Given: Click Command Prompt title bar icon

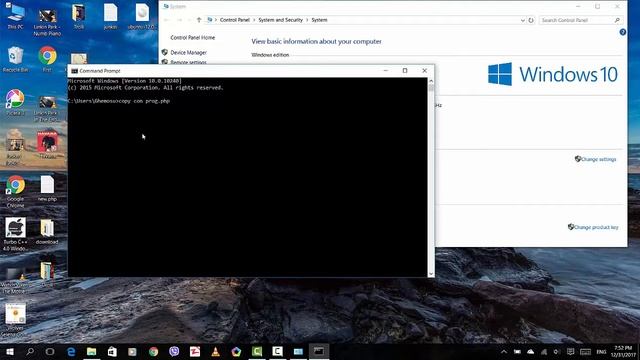Looking at the screenshot, I should 74,71.
